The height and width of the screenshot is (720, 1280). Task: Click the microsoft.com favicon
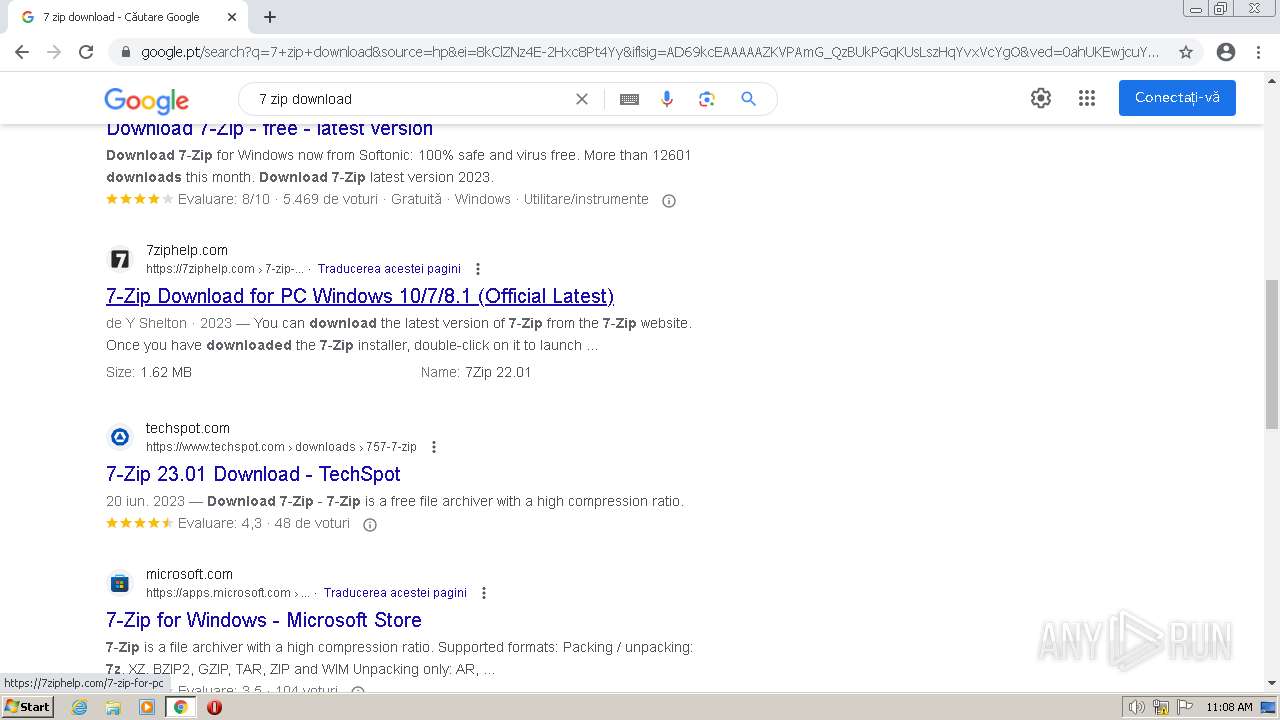(120, 583)
